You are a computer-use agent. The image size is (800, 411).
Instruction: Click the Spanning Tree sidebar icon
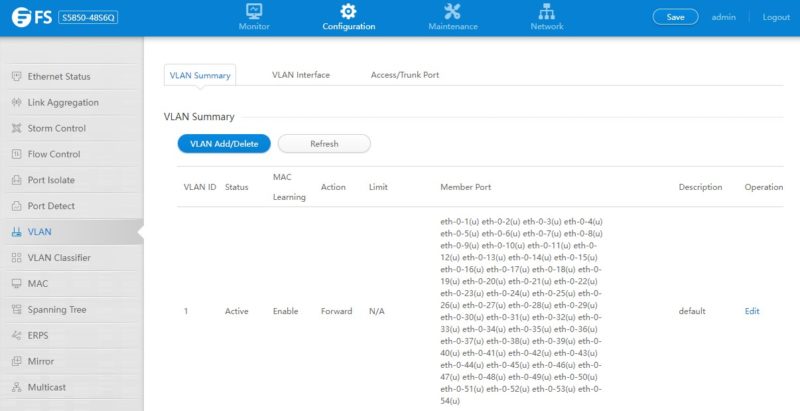(16, 310)
